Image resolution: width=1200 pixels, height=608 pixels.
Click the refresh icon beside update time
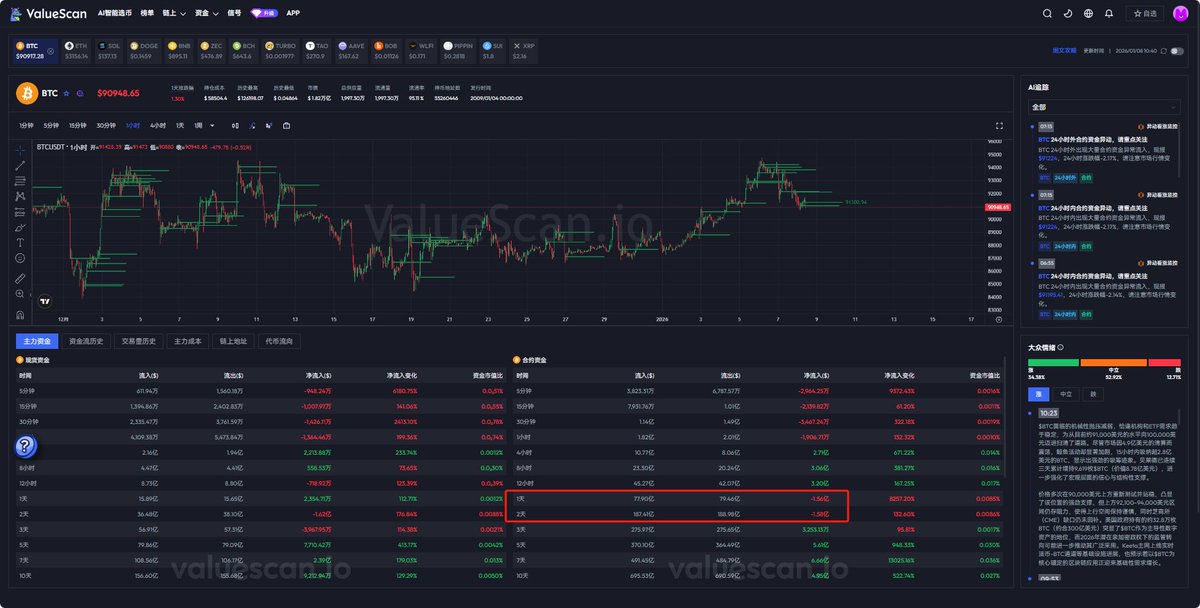pyautogui.click(x=1162, y=50)
